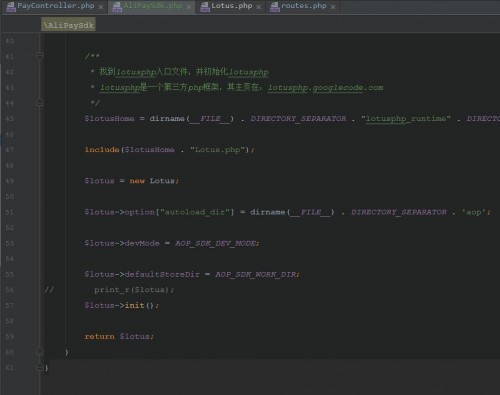
Task: Collapse the doc comment fold at line 41
Action: [x=39, y=55]
